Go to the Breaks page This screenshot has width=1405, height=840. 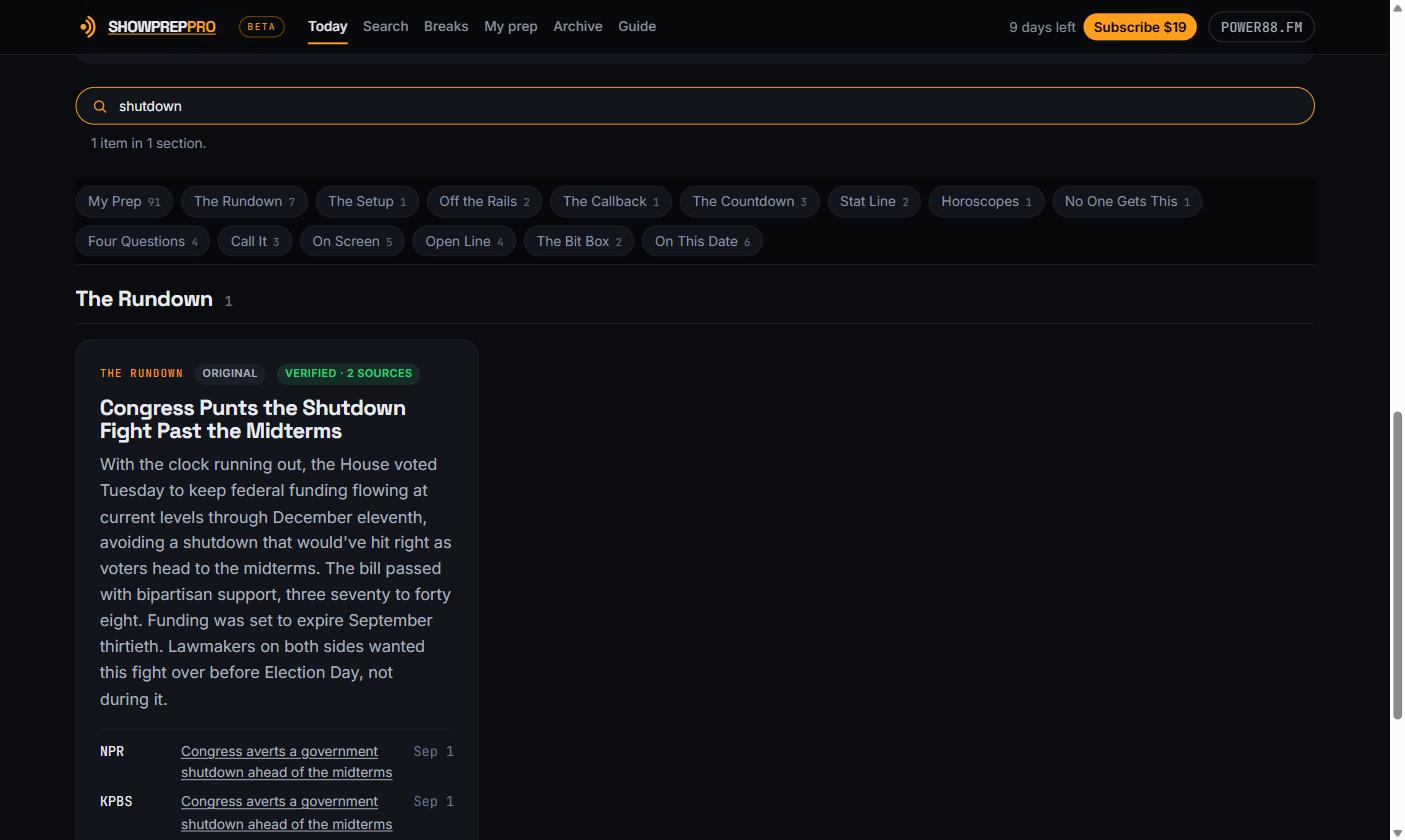[x=446, y=26]
